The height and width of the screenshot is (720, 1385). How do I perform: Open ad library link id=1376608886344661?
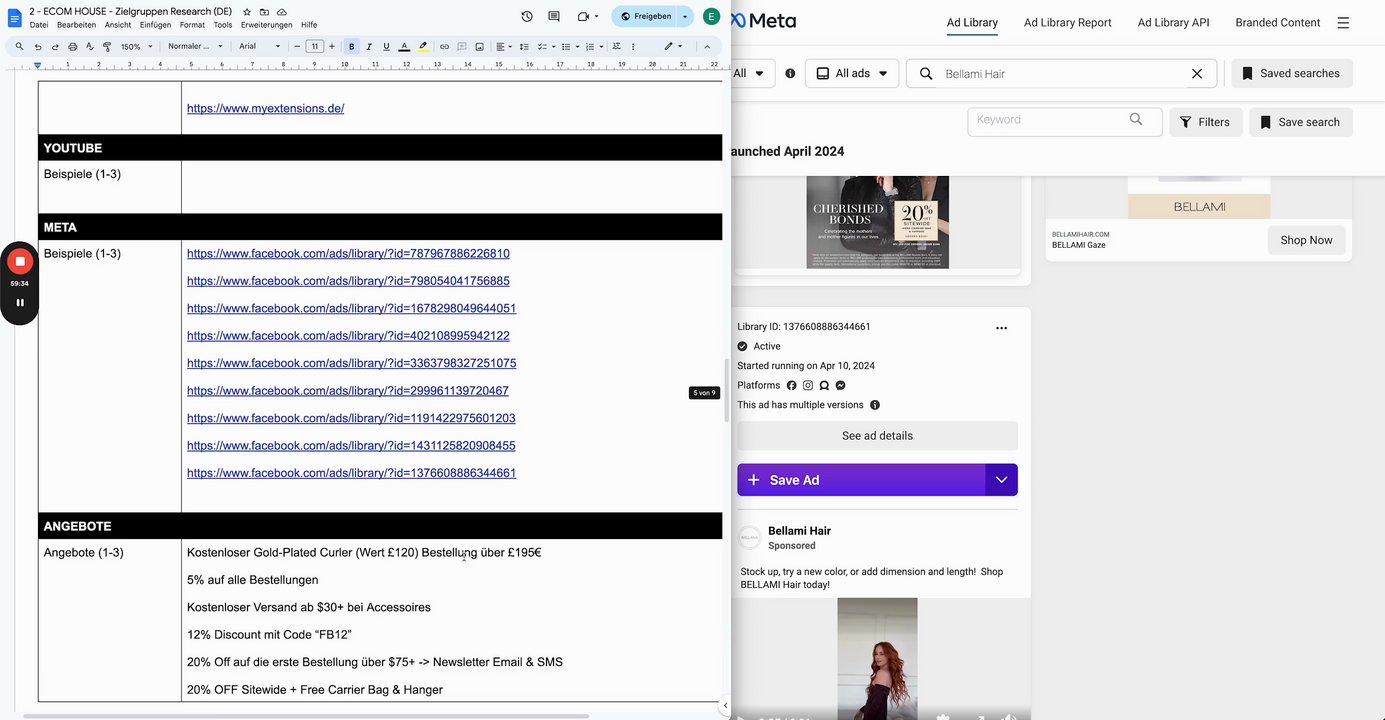(351, 473)
